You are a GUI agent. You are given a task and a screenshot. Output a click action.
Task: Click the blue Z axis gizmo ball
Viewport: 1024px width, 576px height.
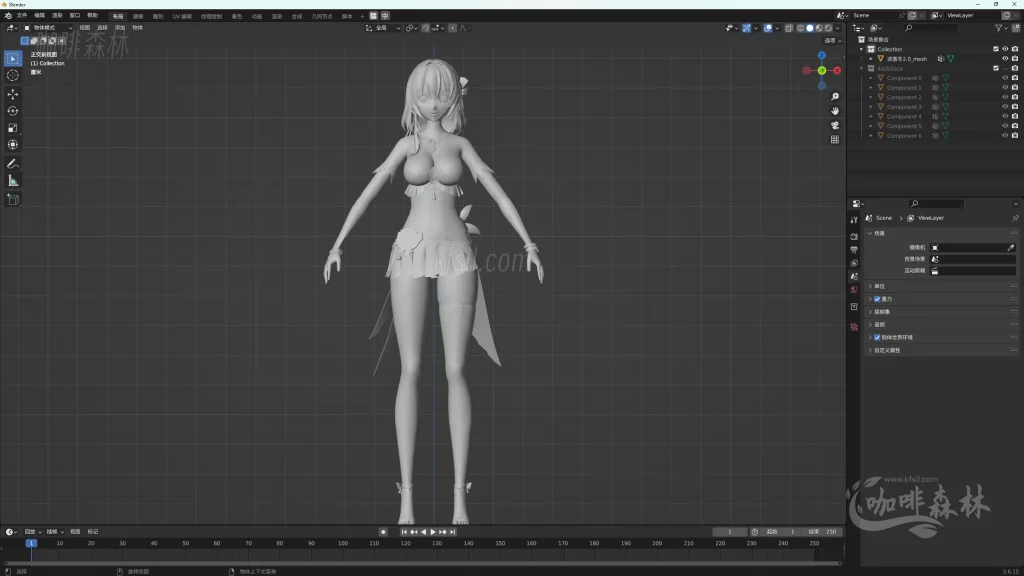click(822, 56)
